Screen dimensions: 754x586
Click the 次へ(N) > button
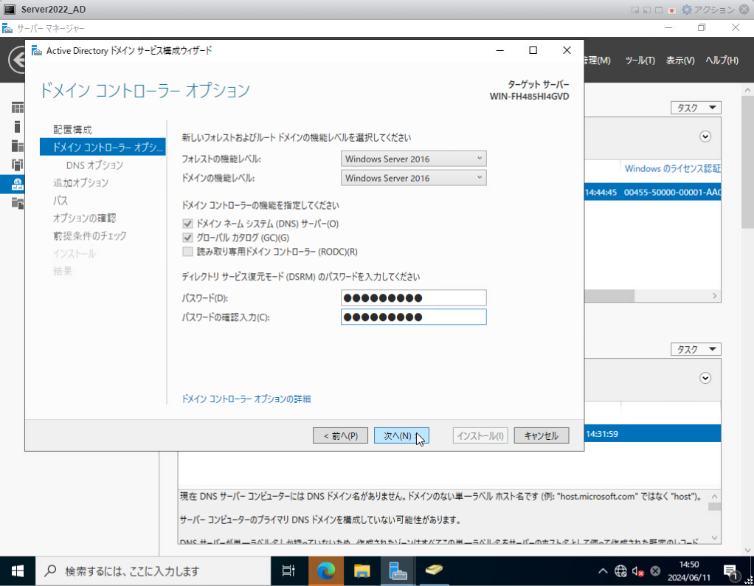[x=401, y=436]
